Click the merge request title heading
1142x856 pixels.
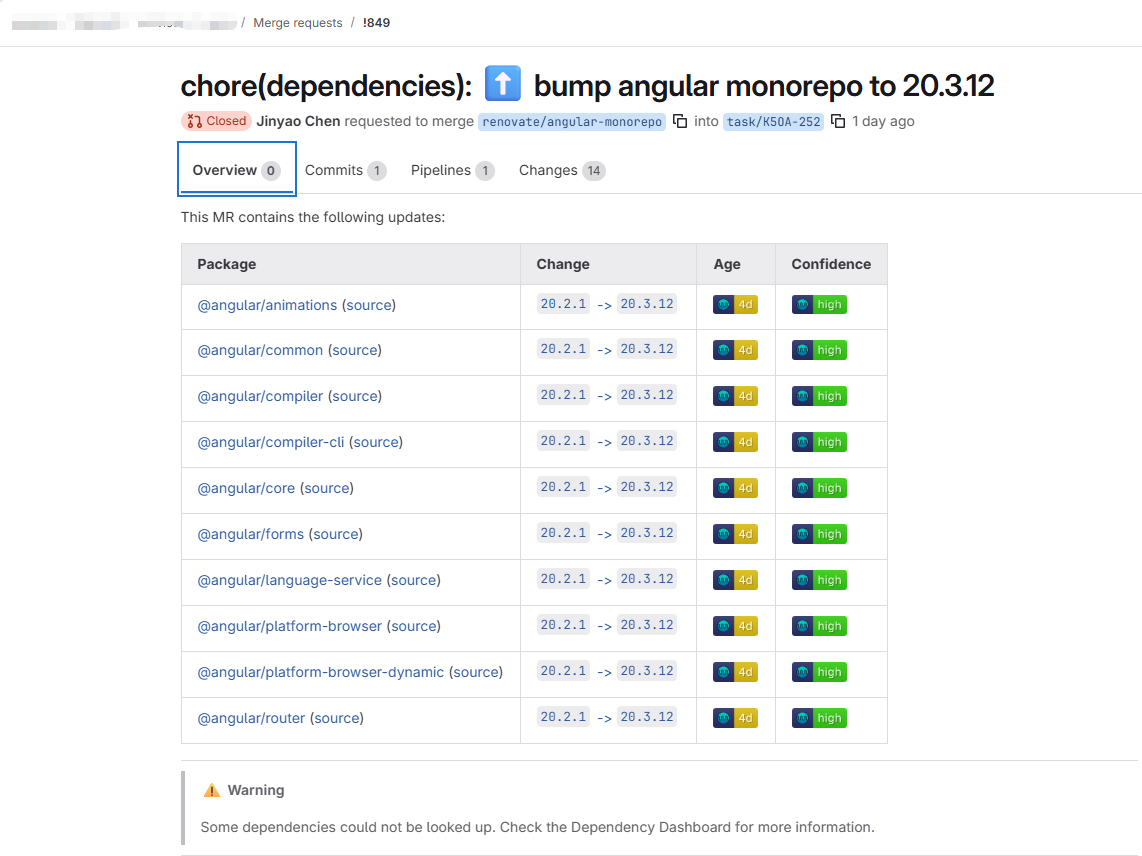point(587,85)
